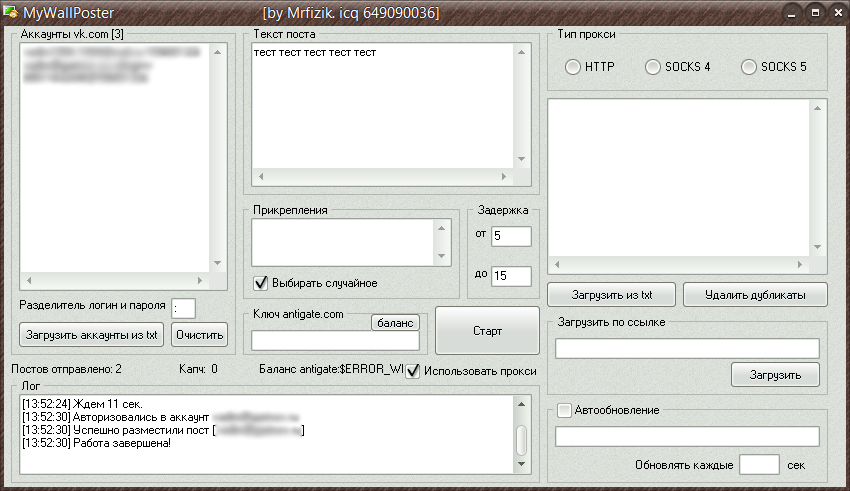The width and height of the screenshot is (850, 491).
Task: Click log scroll down arrow
Action: pyautogui.click(x=521, y=464)
